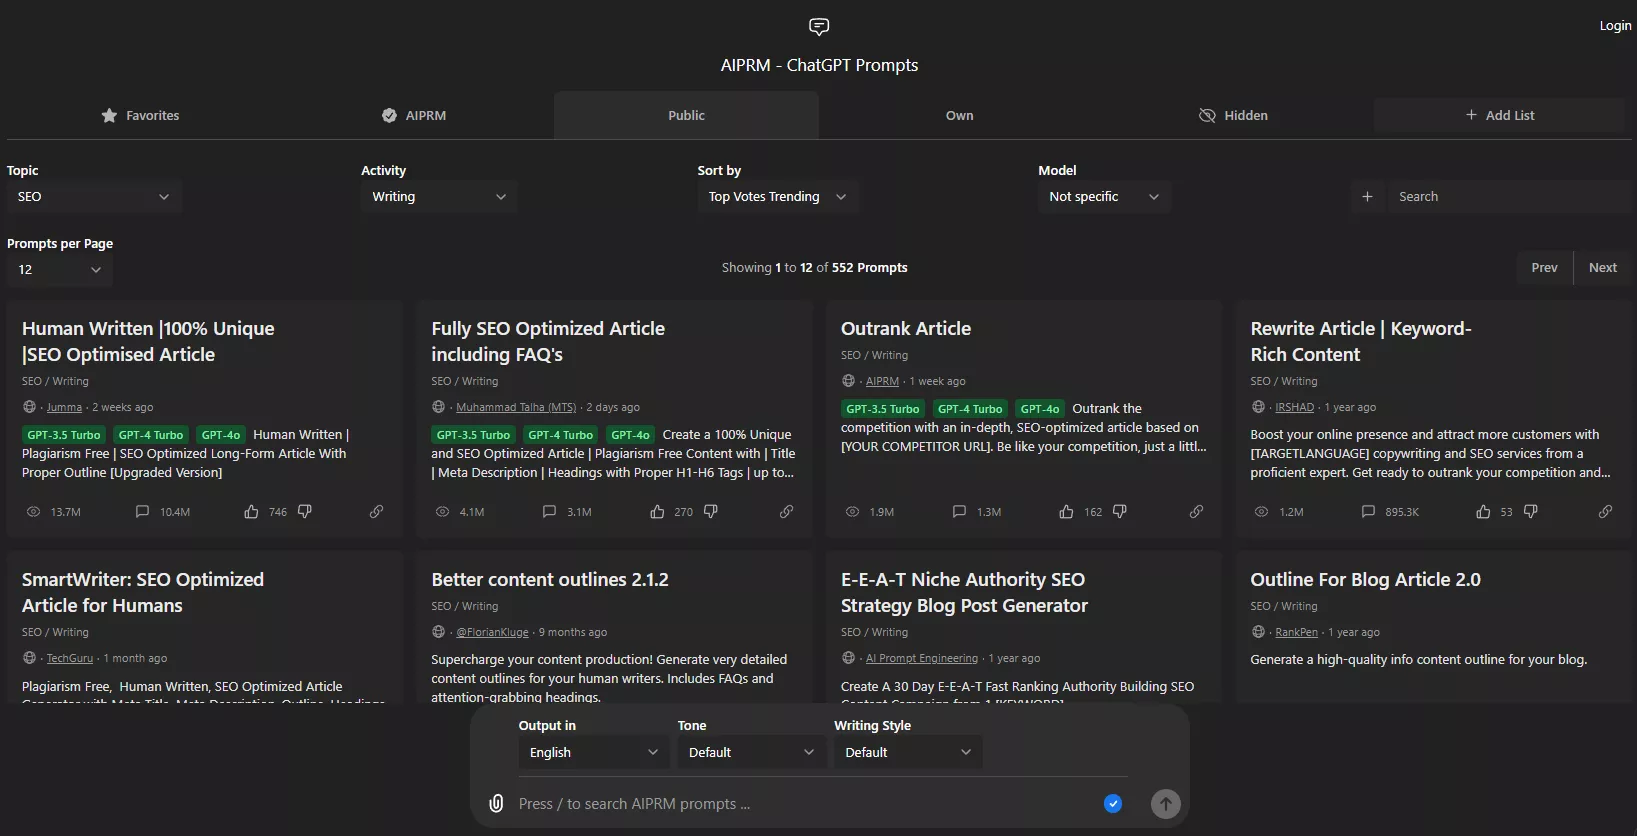
Task: Open comments on Outrank Article prompt
Action: point(959,512)
